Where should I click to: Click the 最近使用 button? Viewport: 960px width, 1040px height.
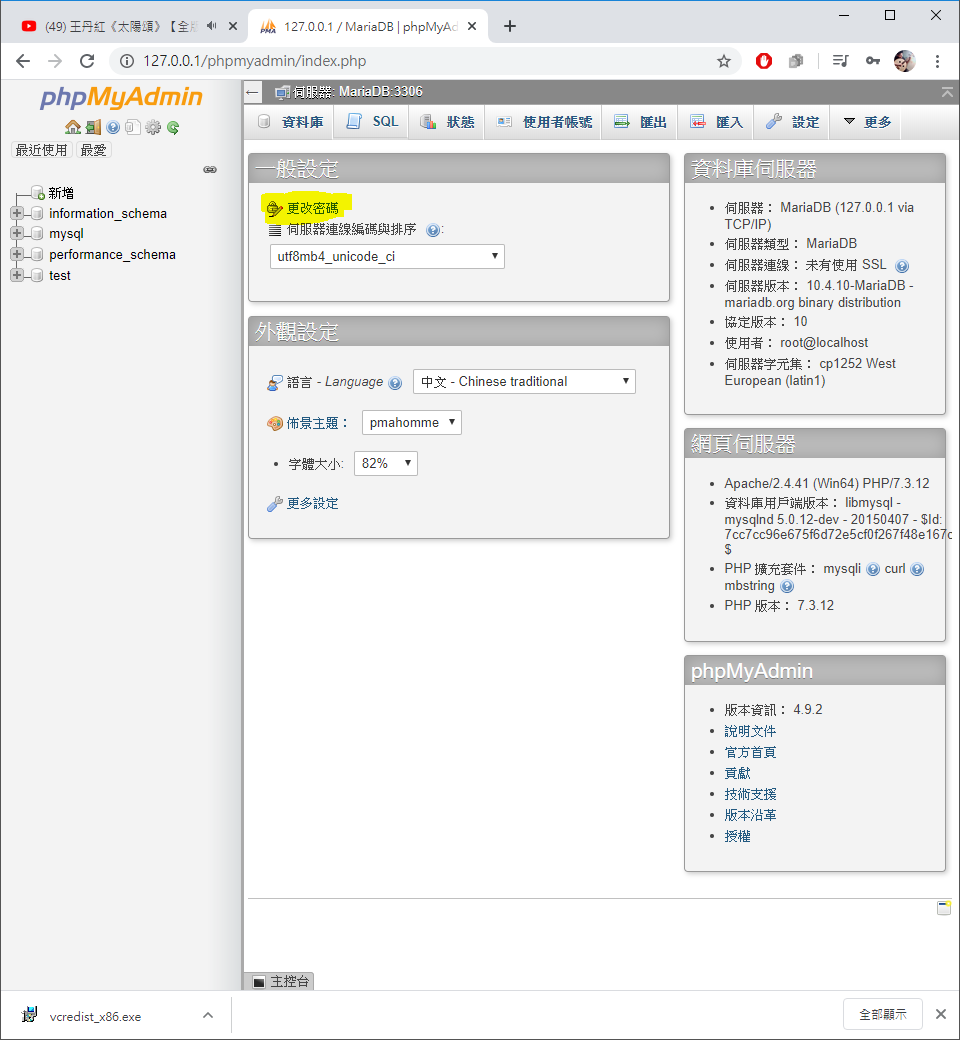point(41,150)
